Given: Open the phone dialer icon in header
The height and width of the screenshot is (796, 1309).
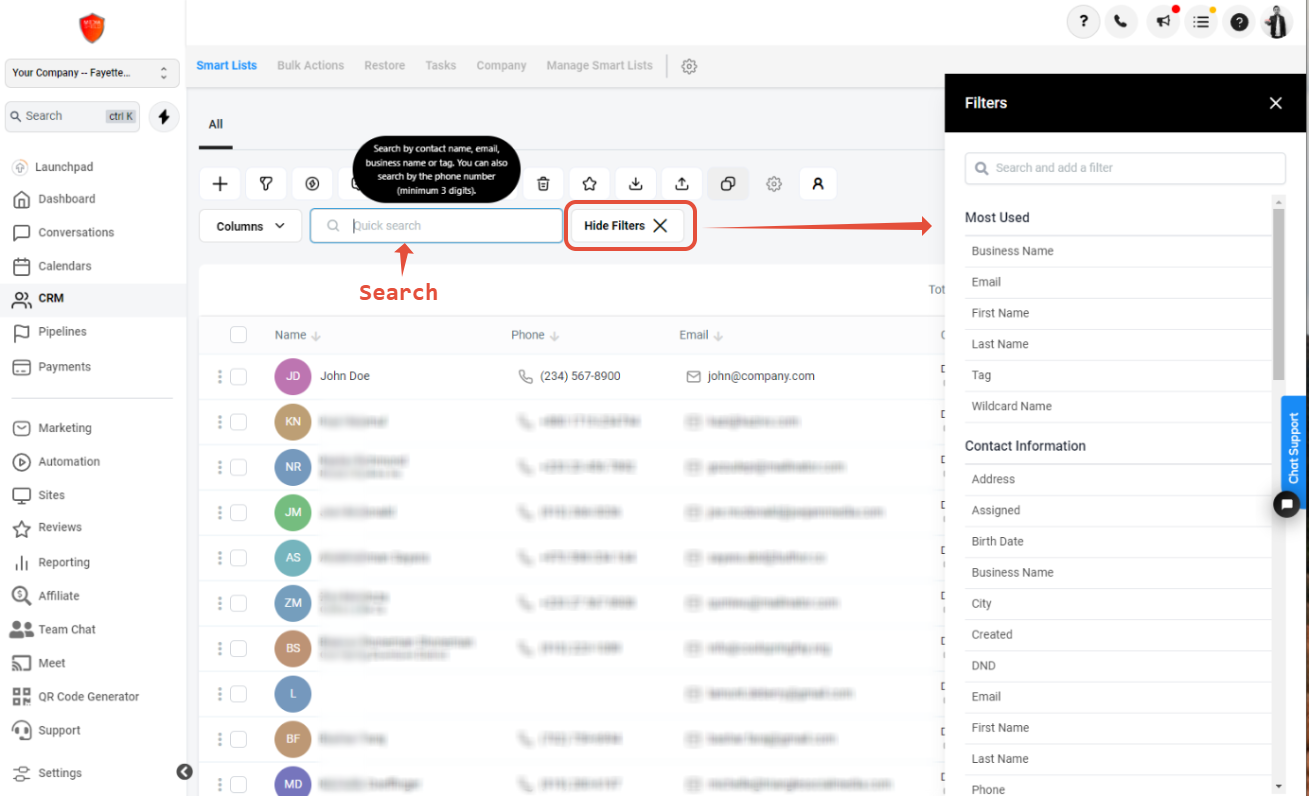Looking at the screenshot, I should (x=1122, y=21).
